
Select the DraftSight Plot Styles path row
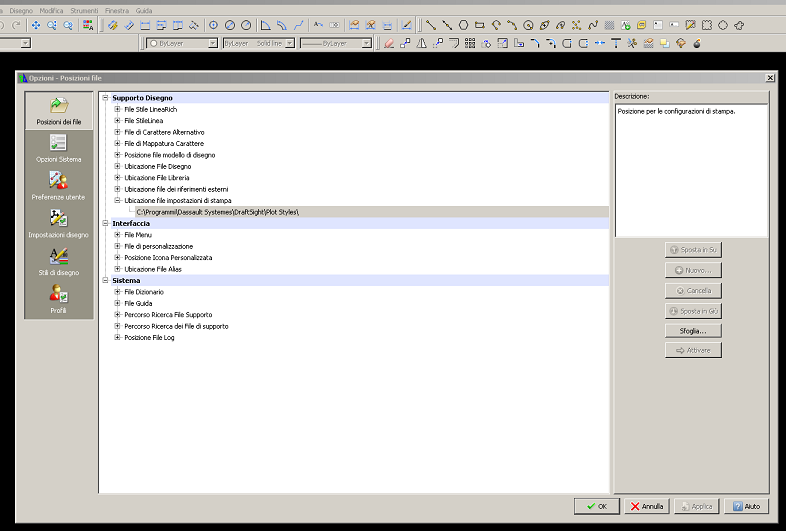pyautogui.click(x=372, y=212)
